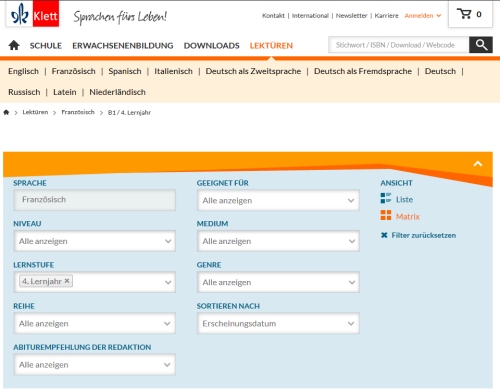Click the Filter zurücksetzen X icon

[384, 235]
